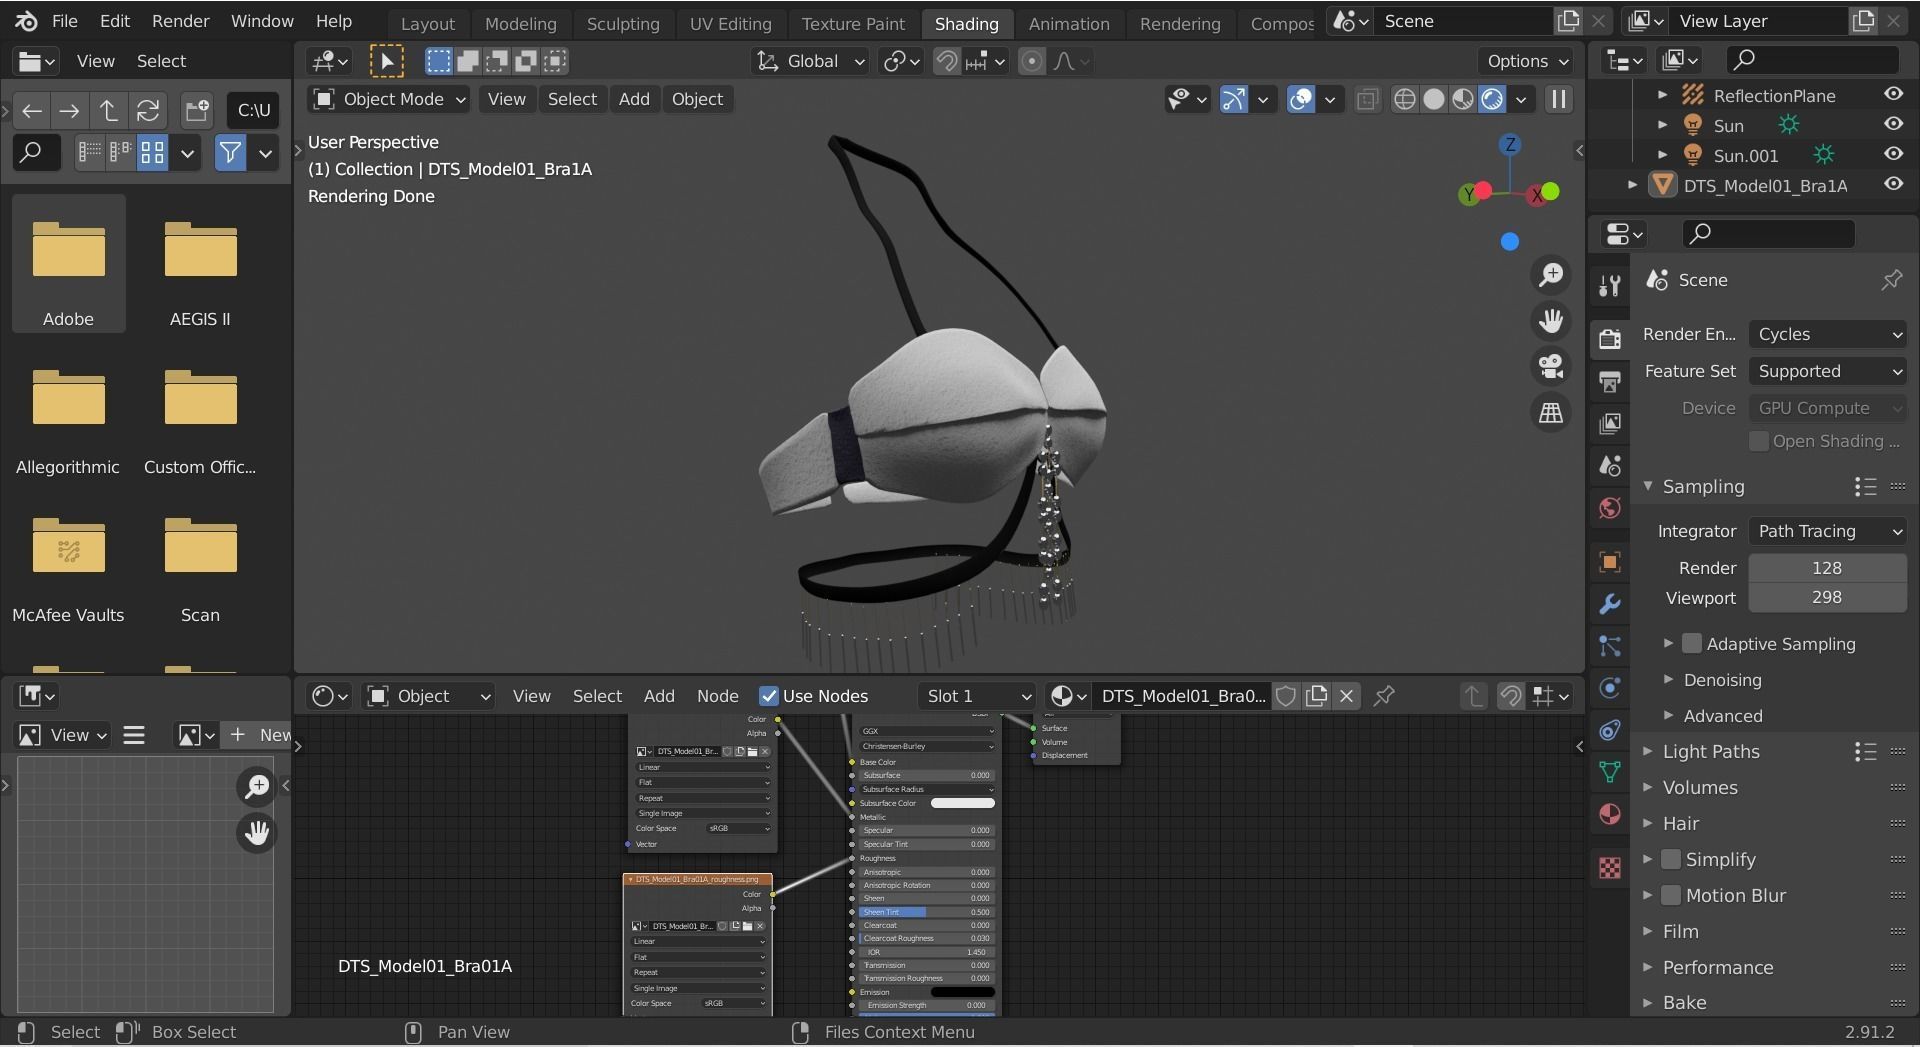Click the viewport zoom magnifier icon
Viewport: 1920px width, 1047px height.
click(x=1551, y=275)
